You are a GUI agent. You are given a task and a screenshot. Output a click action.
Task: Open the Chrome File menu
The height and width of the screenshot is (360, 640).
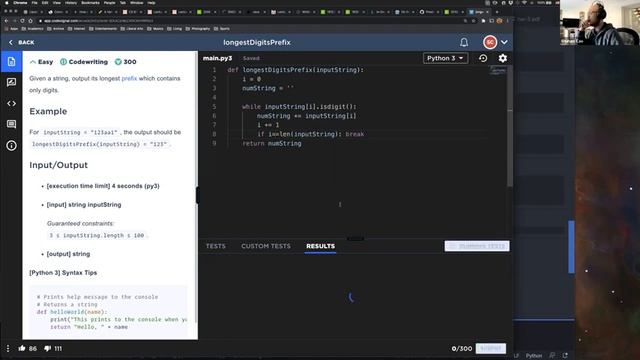(x=35, y=2)
